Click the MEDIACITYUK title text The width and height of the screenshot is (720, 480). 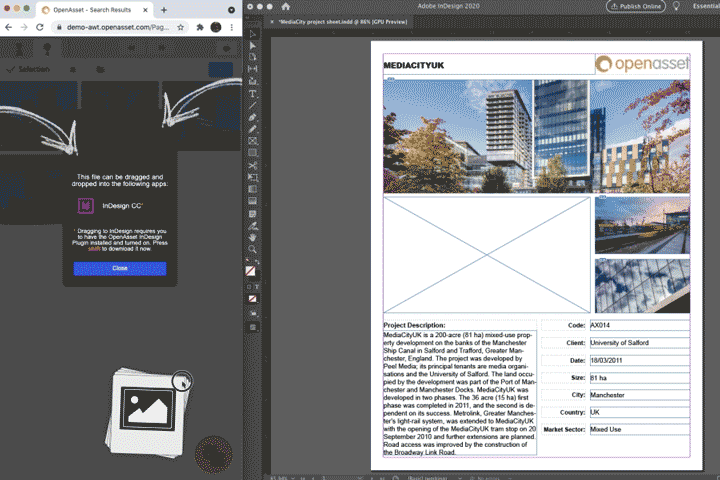tap(414, 65)
